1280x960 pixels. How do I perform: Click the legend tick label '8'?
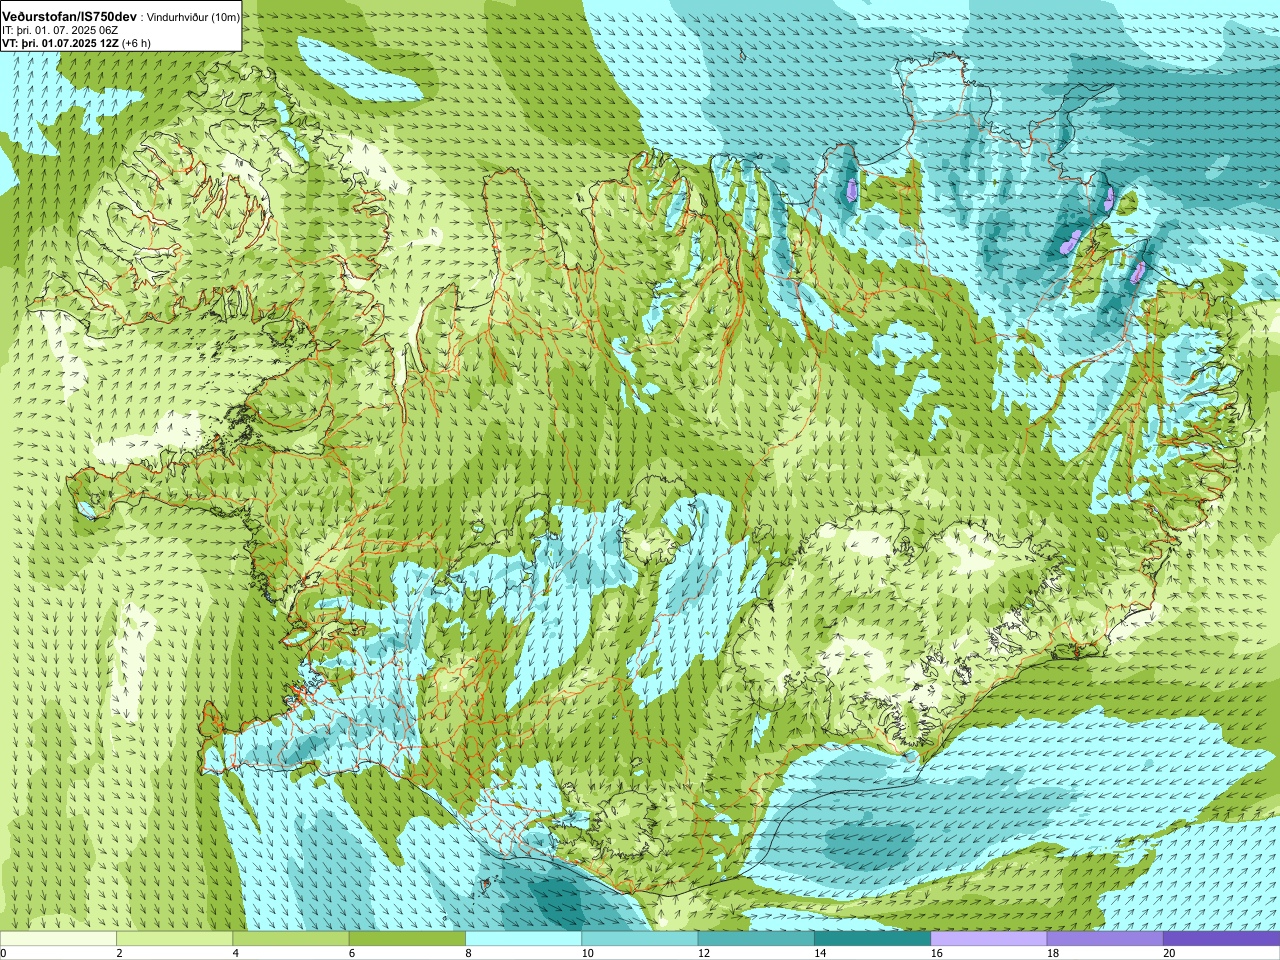(x=468, y=953)
